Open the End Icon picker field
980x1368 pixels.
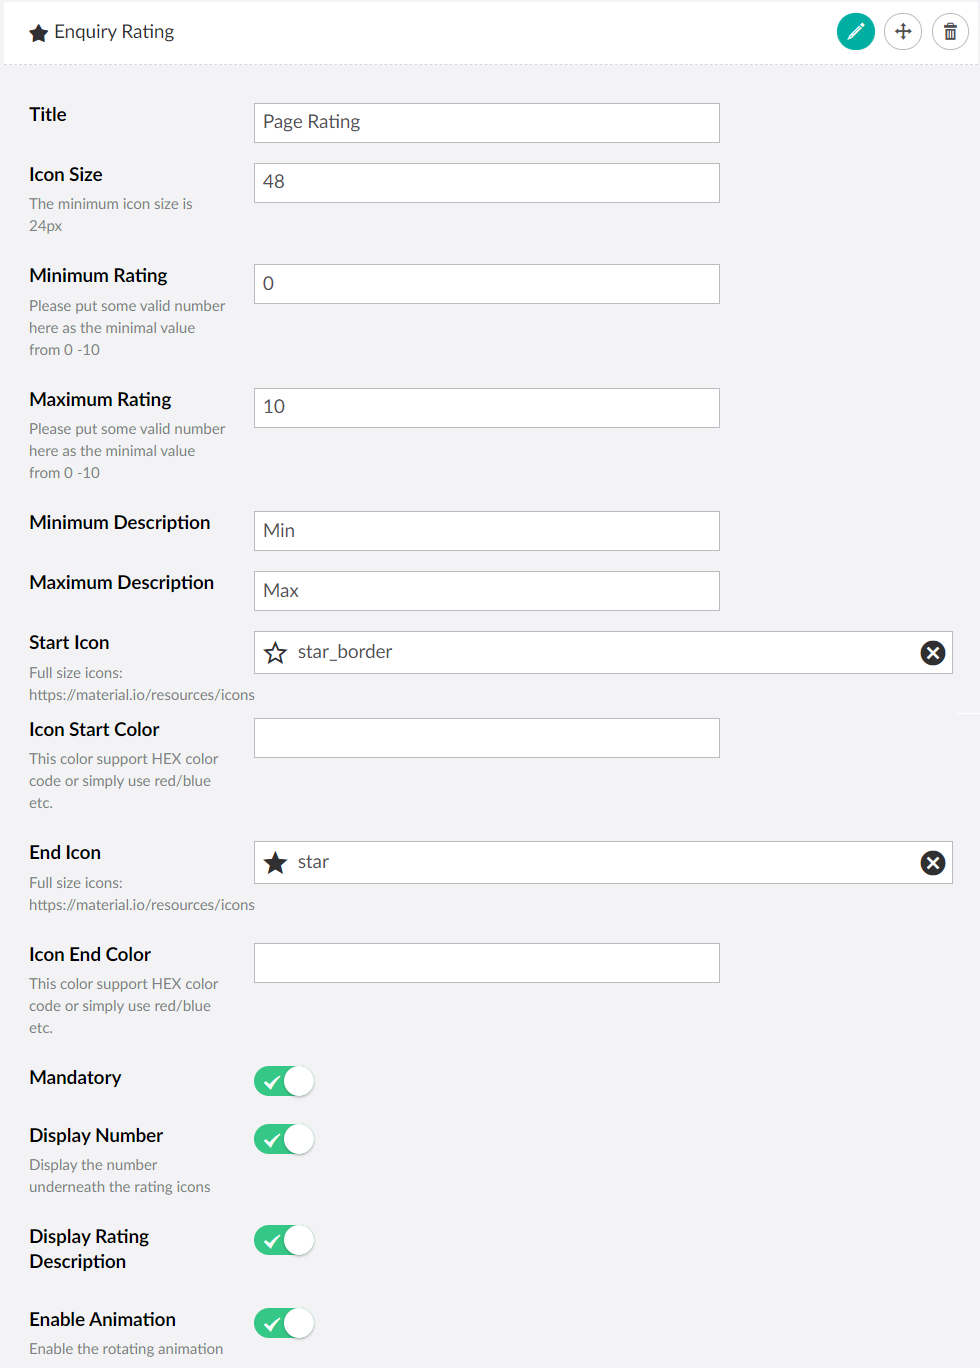click(x=600, y=863)
